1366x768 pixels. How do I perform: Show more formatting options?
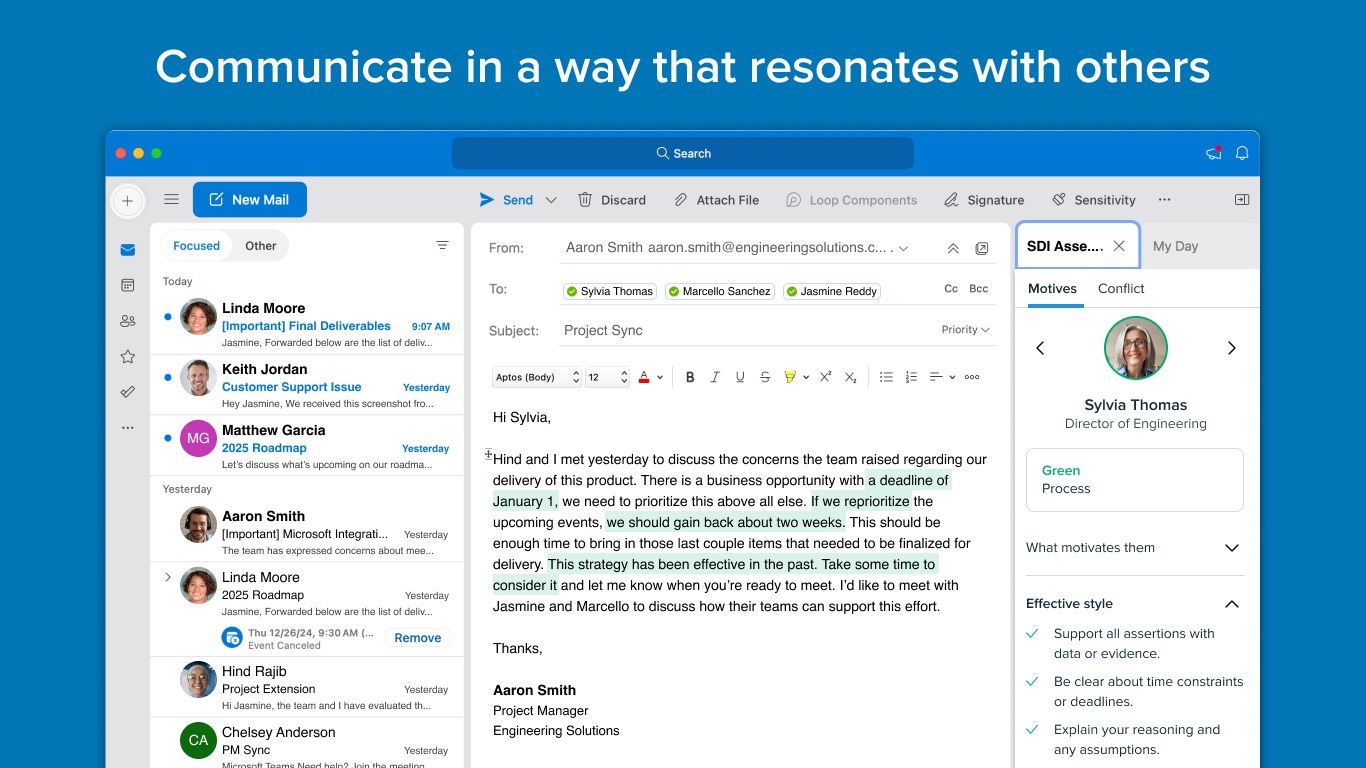tap(972, 377)
